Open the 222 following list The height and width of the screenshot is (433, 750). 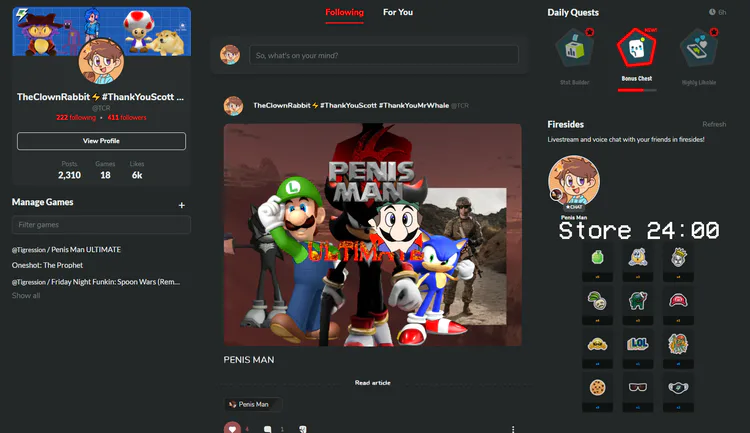(x=76, y=117)
